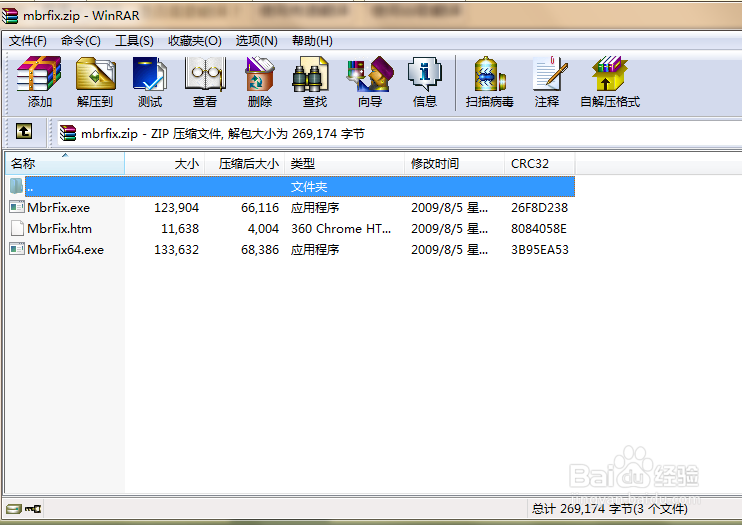Click size value 123,904
Screen dimensions: 742x525
pos(177,207)
